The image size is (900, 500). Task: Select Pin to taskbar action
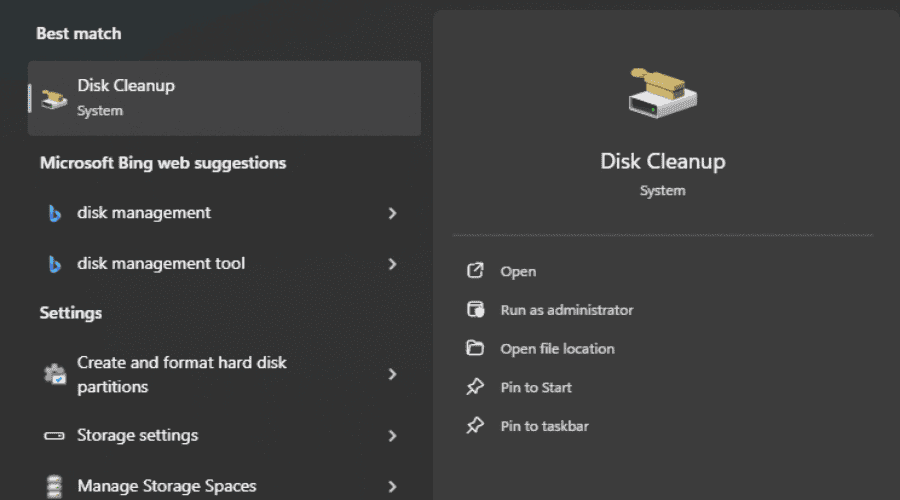544,426
